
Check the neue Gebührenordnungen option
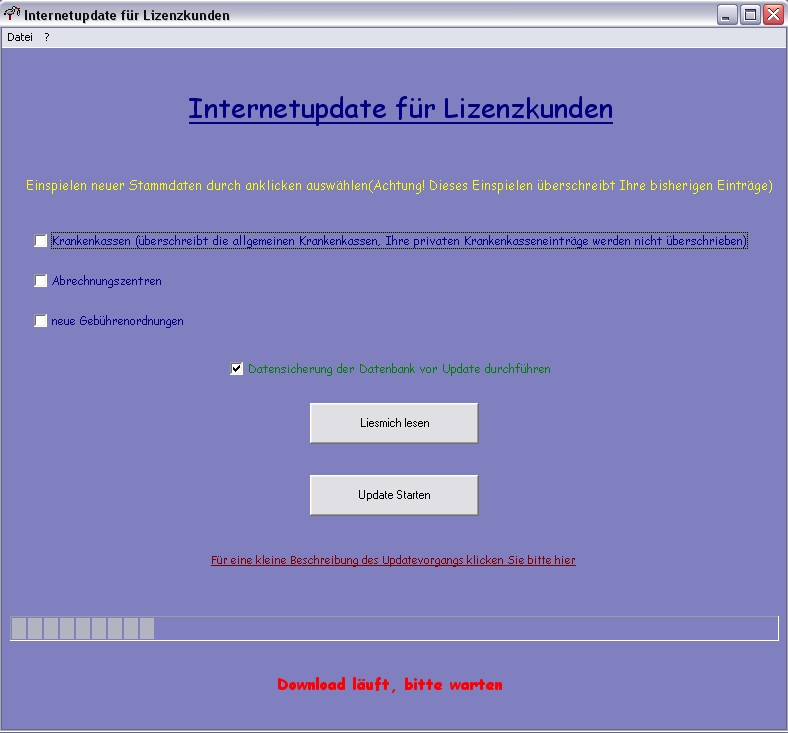pyautogui.click(x=41, y=321)
